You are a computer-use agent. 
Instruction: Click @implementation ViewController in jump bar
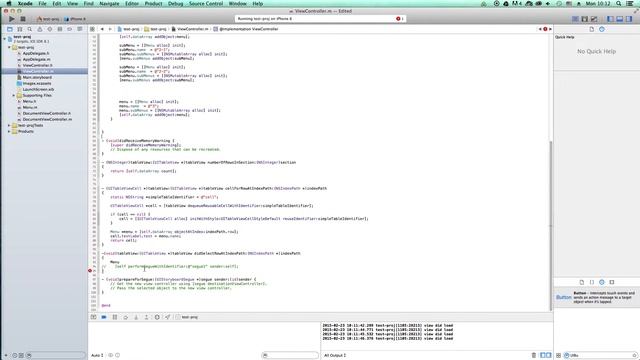pyautogui.click(x=249, y=29)
